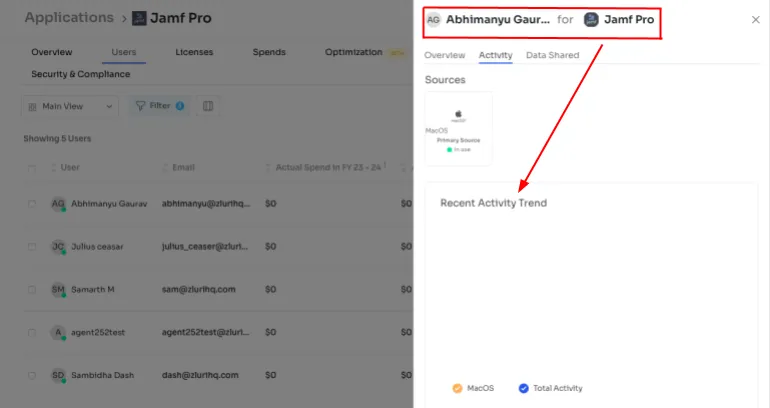
Task: Click the AG avatar in users table
Action: (x=58, y=204)
